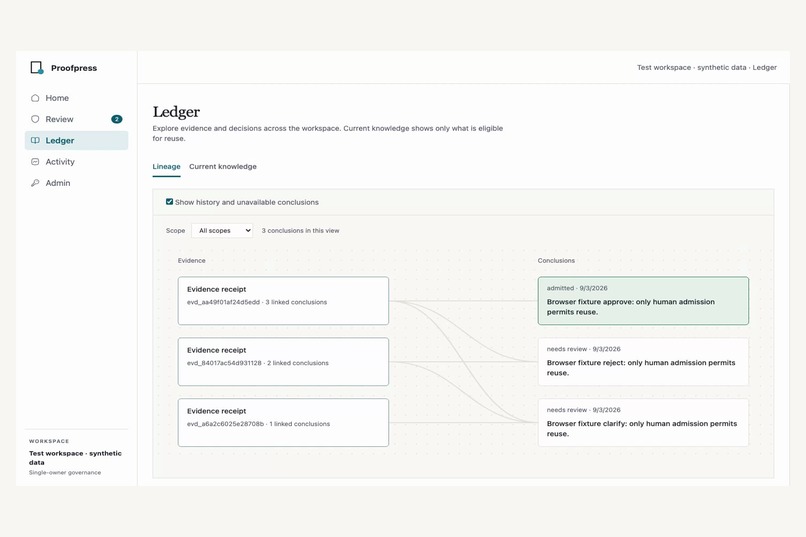
Task: Click the Home icon in sidebar
Action: pyautogui.click(x=35, y=98)
